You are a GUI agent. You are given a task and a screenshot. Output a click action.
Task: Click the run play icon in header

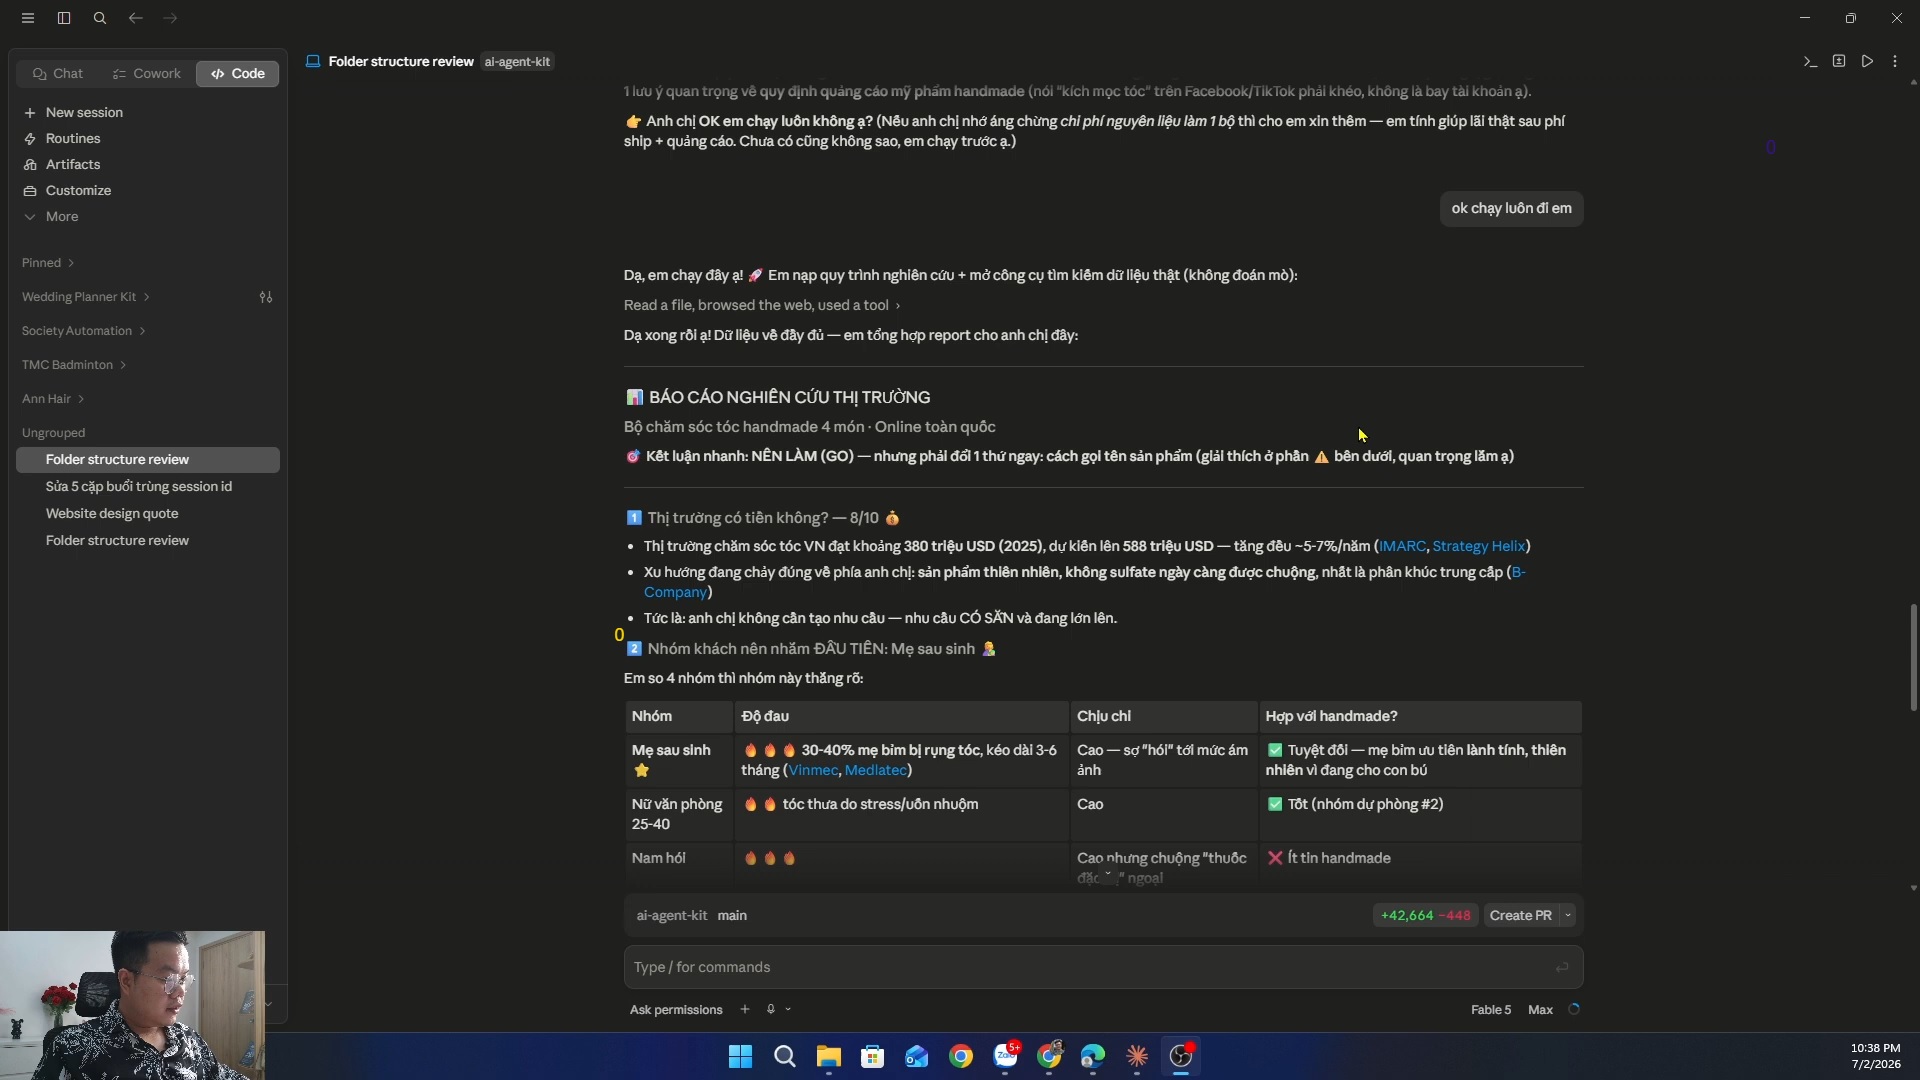point(1867,61)
